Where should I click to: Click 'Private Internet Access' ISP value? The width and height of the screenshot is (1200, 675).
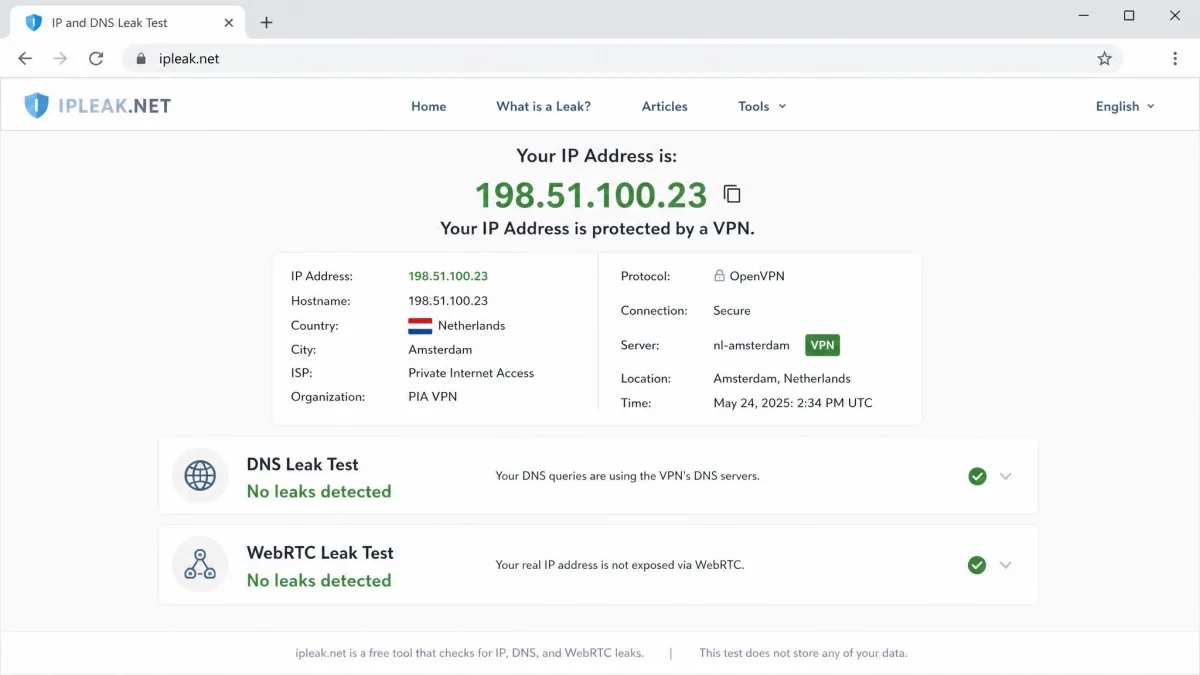[471, 373]
